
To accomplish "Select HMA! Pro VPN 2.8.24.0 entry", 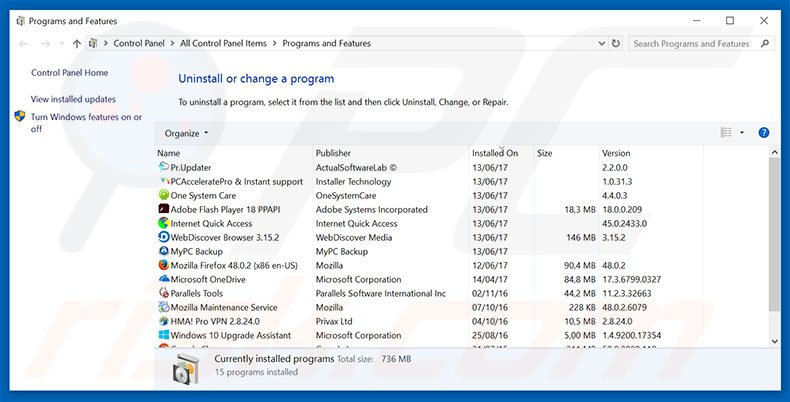I will click(x=215, y=321).
